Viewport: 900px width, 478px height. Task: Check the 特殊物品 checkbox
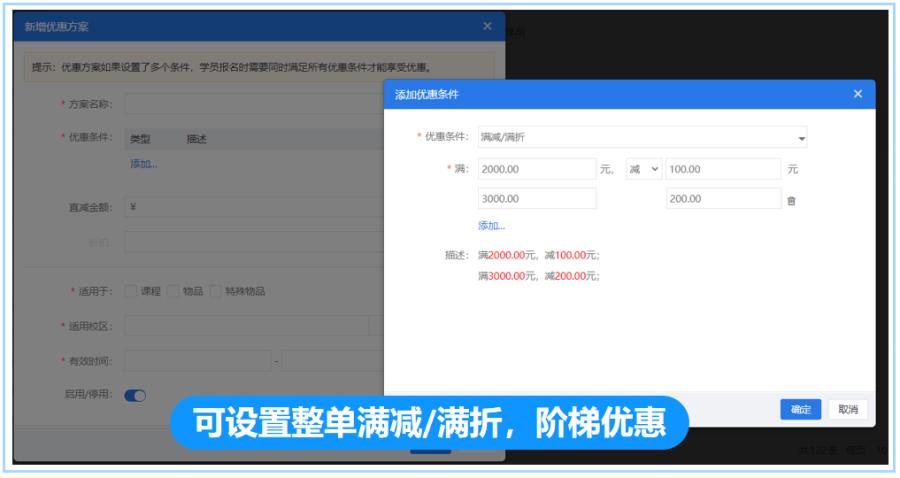(x=215, y=291)
